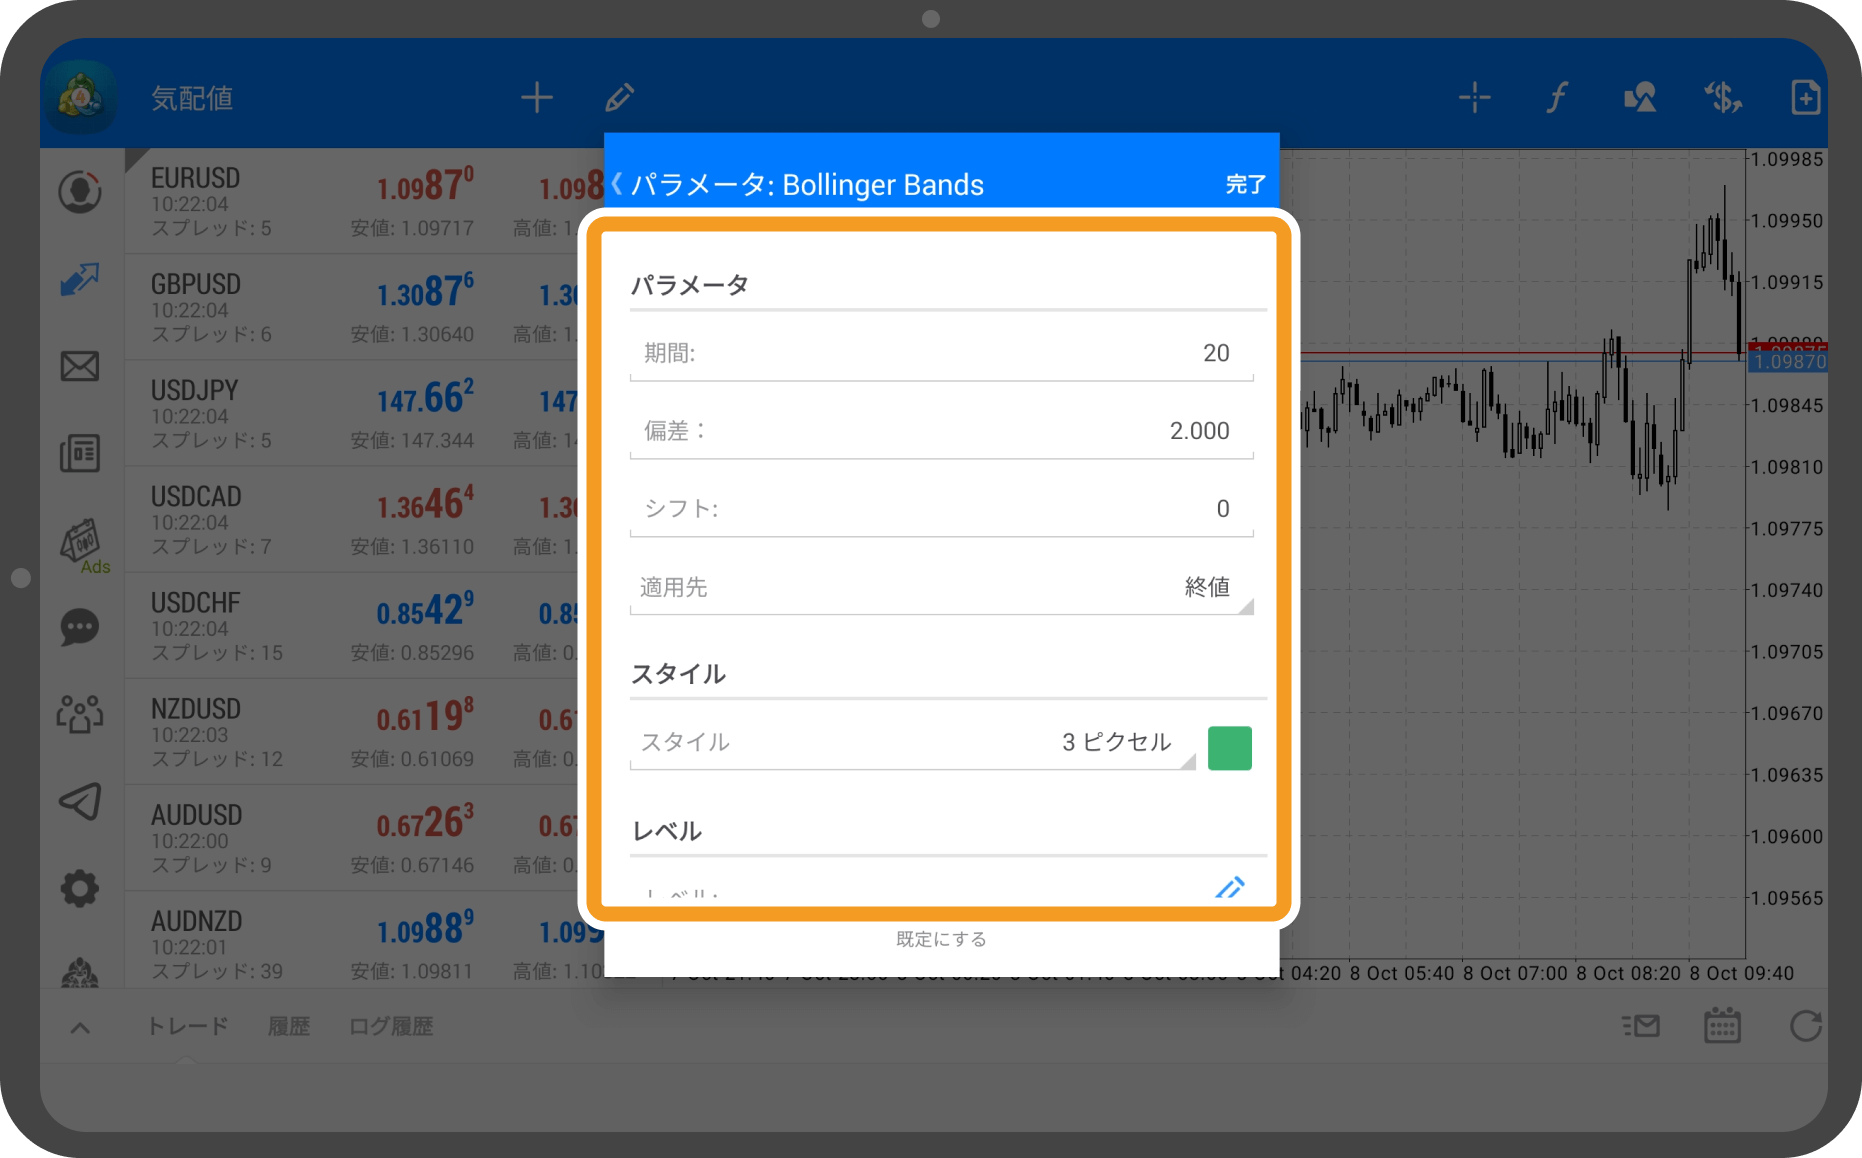The image size is (1862, 1158).
Task: Tap the MetaTrader app logo
Action: pyautogui.click(x=80, y=98)
